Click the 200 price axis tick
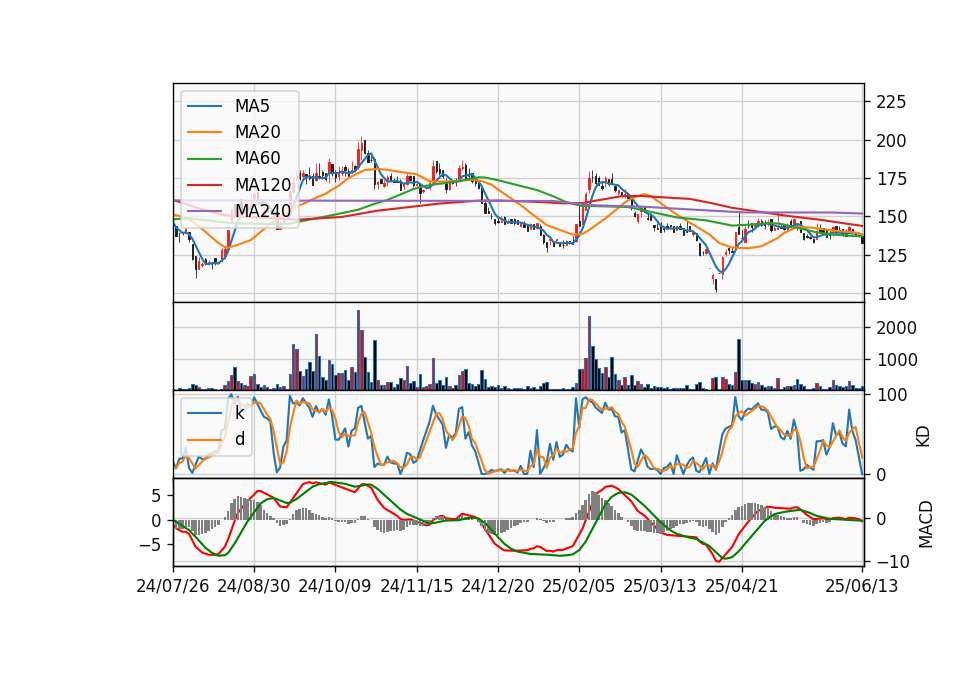 point(891,141)
